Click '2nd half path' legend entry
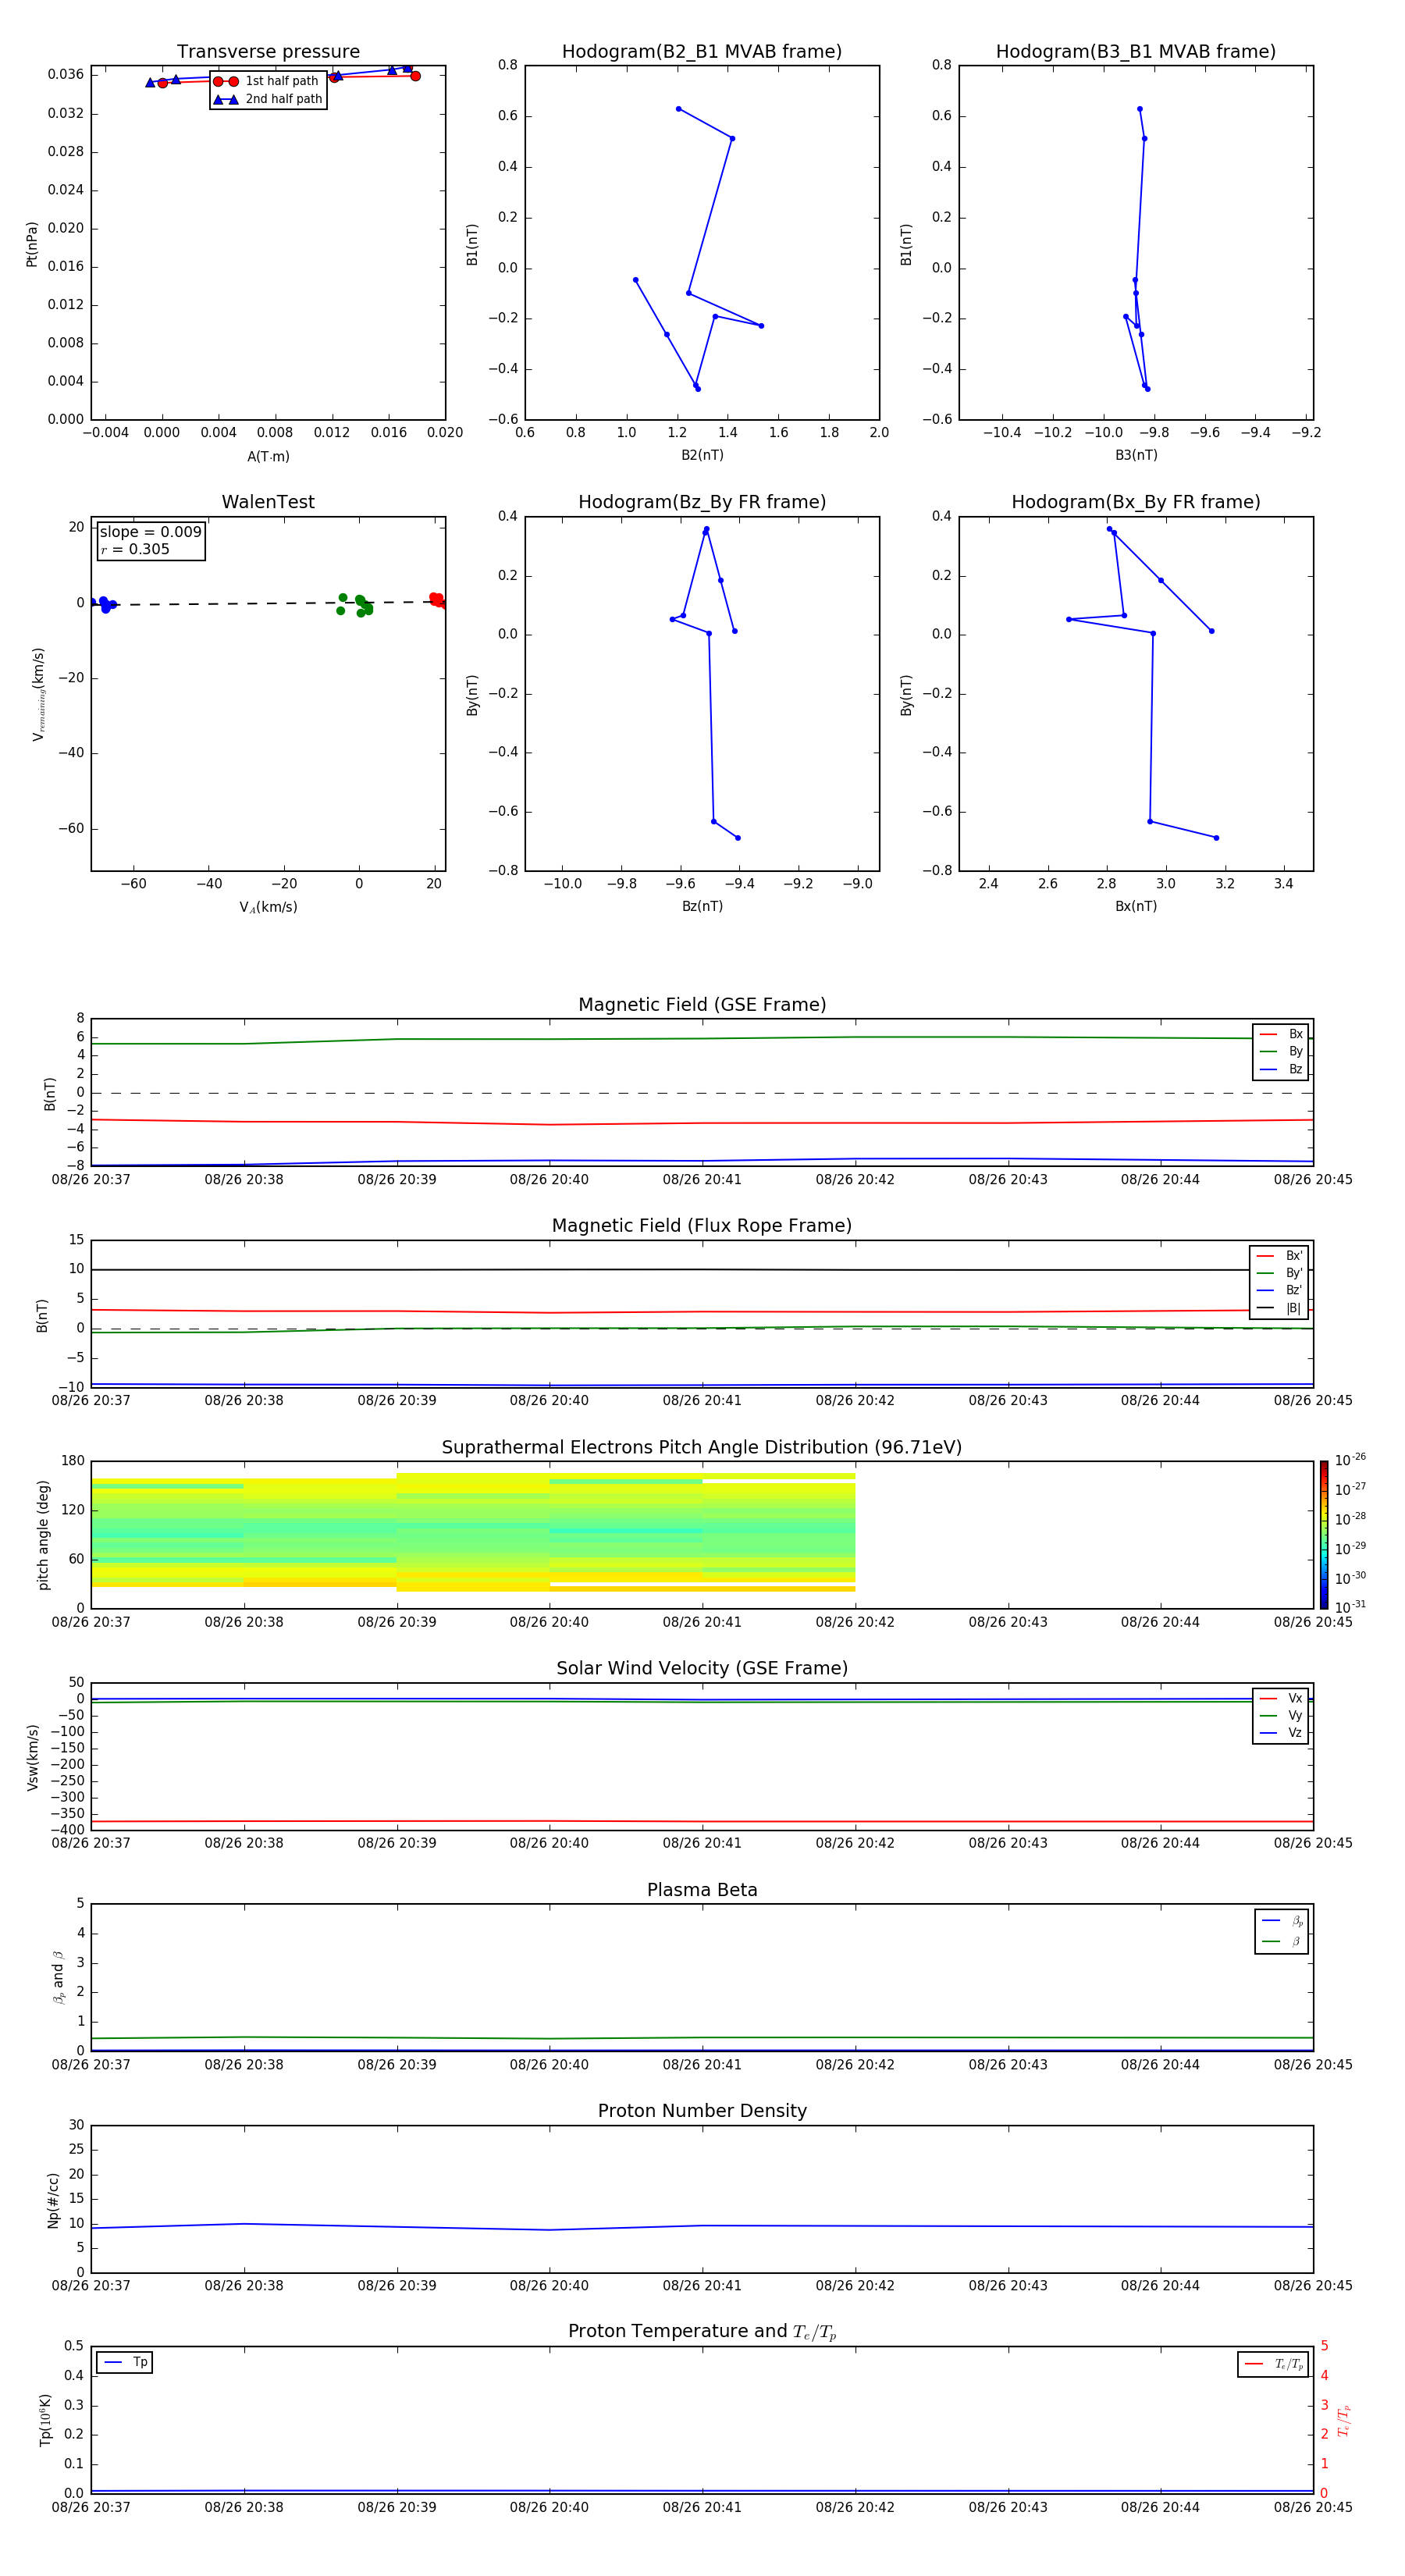This screenshot has width=1405, height=2576. click(268, 99)
